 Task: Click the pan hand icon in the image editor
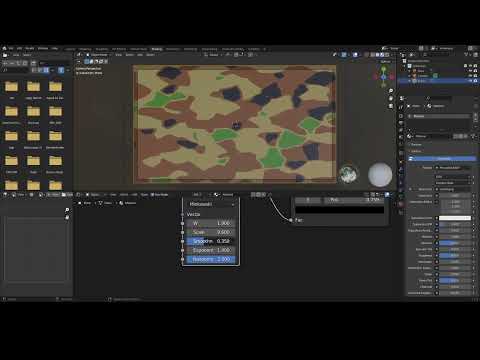coord(67,217)
